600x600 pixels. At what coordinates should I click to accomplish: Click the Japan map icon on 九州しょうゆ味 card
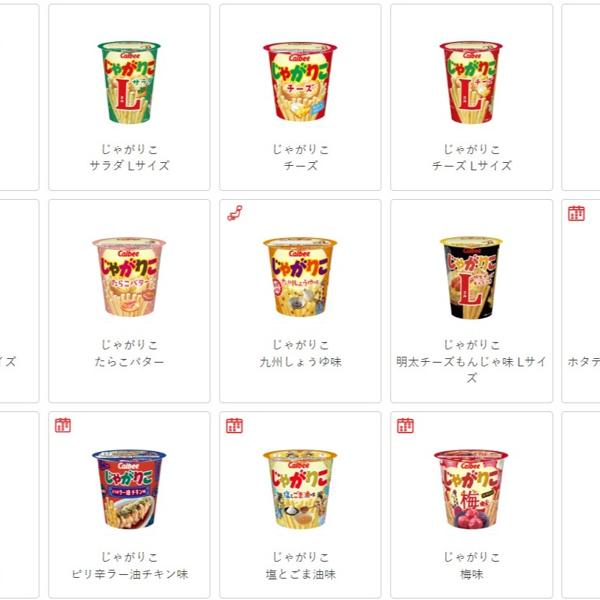[x=235, y=213]
